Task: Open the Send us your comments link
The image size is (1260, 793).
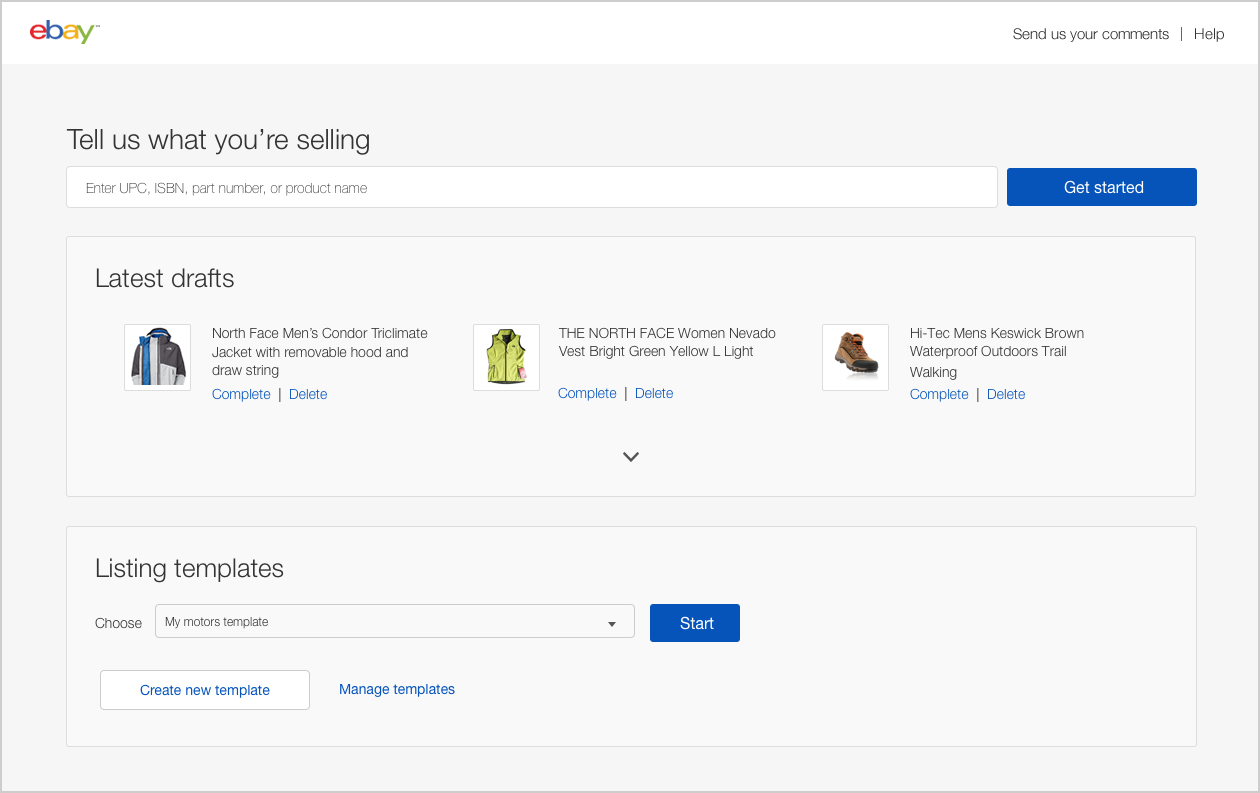Action: [1090, 34]
